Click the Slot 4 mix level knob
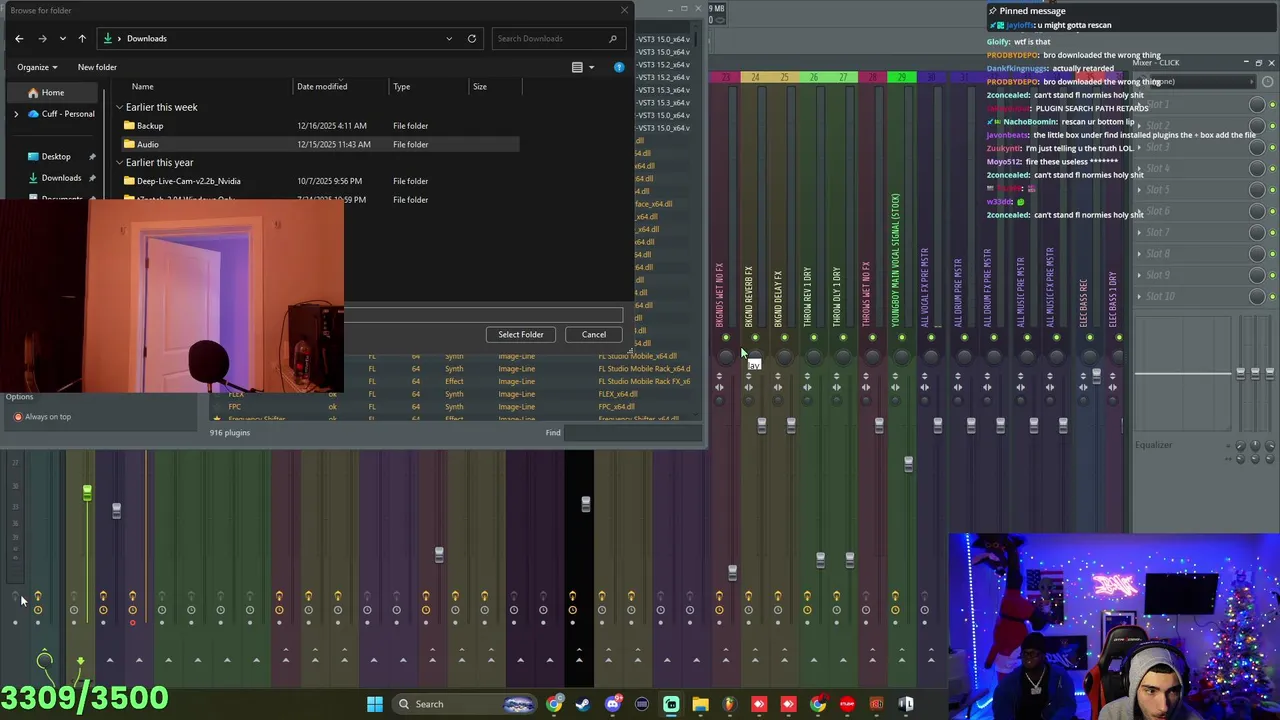 pos(1257,168)
